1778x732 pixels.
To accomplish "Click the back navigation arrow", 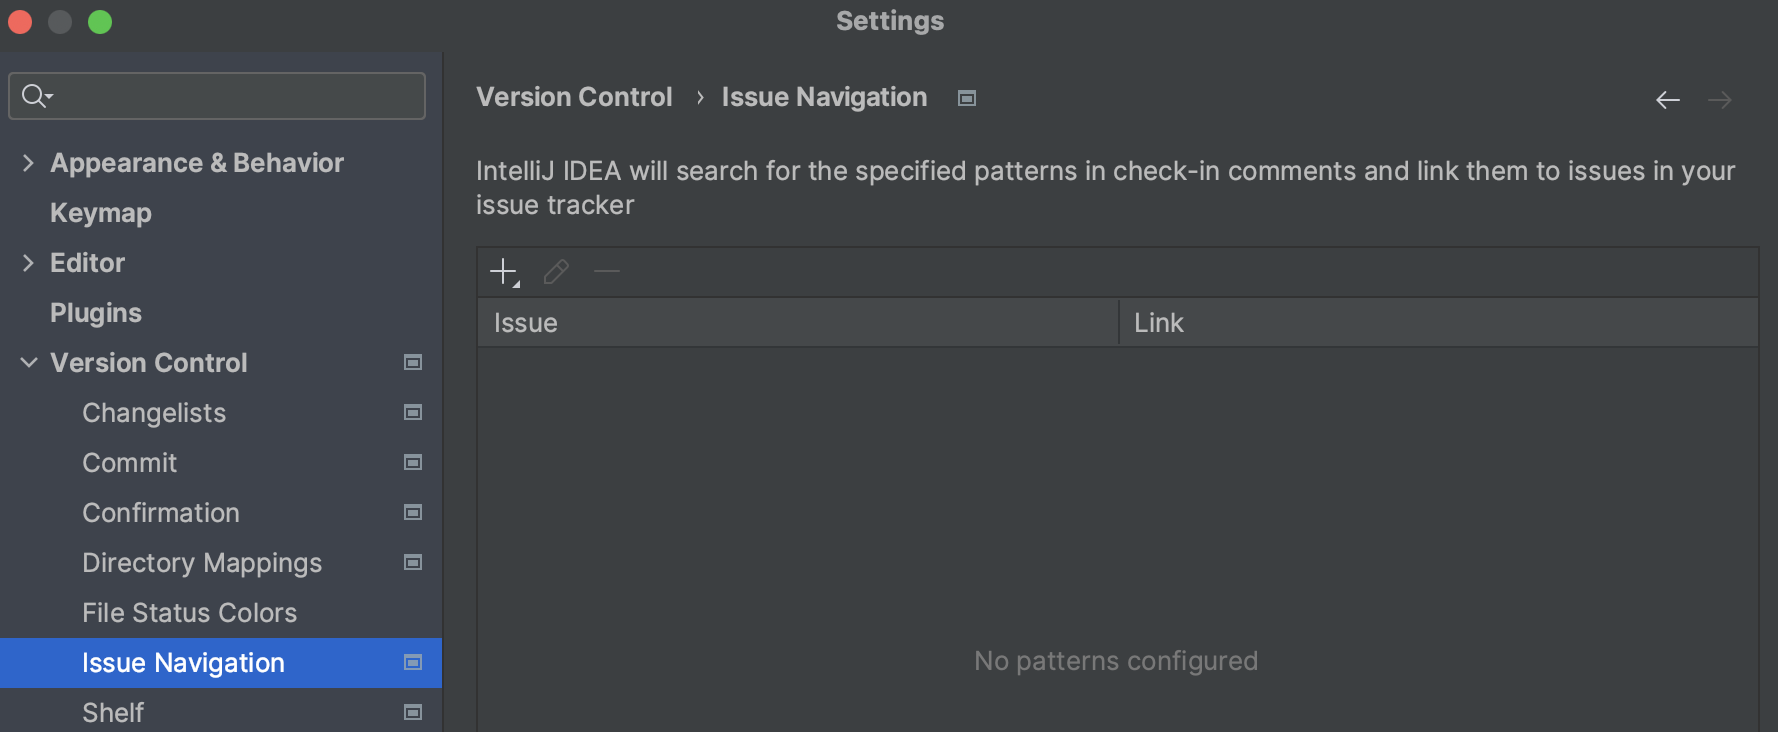I will point(1667,99).
